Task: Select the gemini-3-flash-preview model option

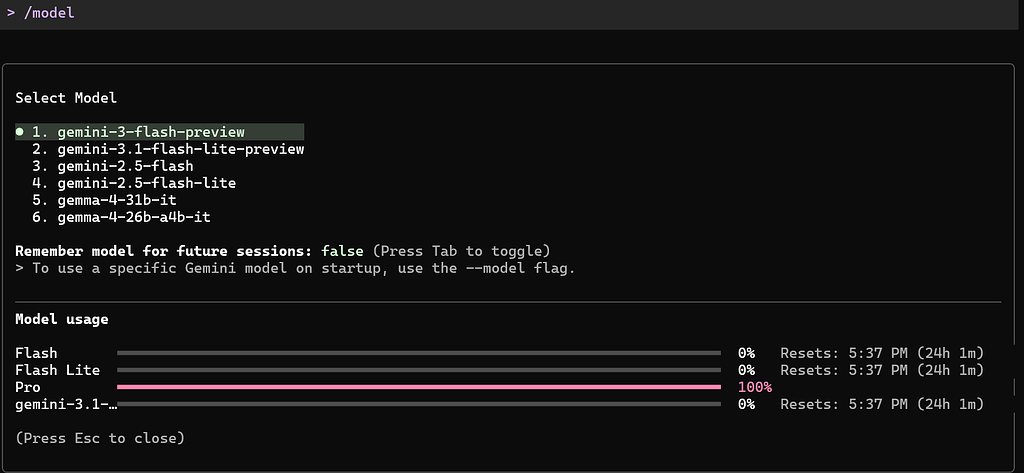Action: coord(159,132)
